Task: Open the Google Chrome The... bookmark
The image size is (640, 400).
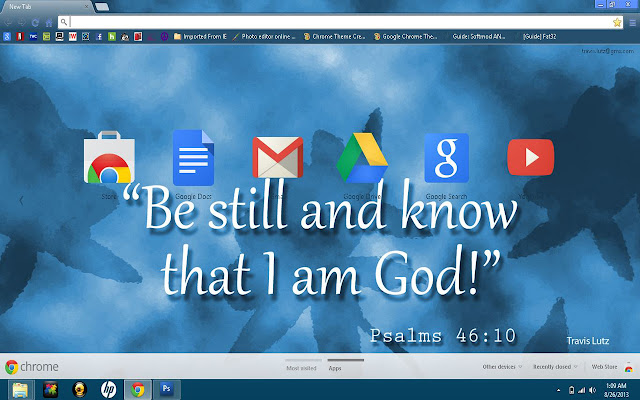Action: point(406,37)
